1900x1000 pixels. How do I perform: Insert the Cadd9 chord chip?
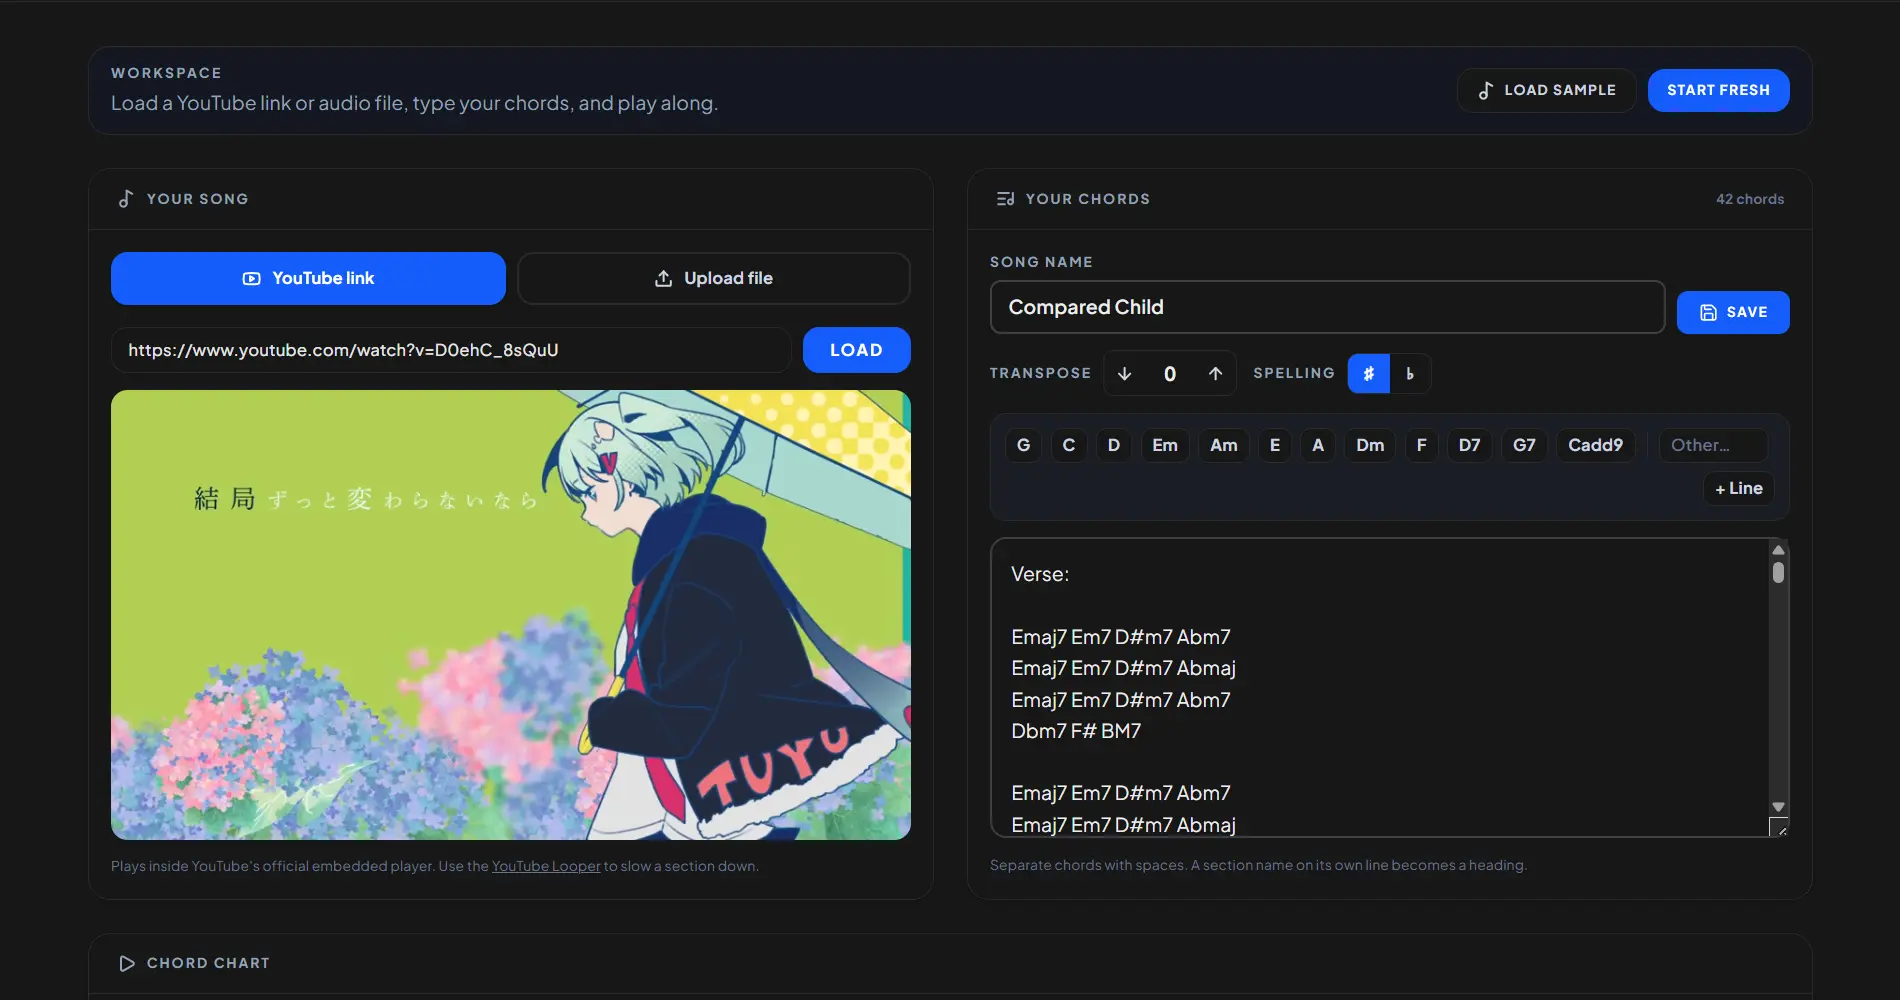(x=1596, y=445)
